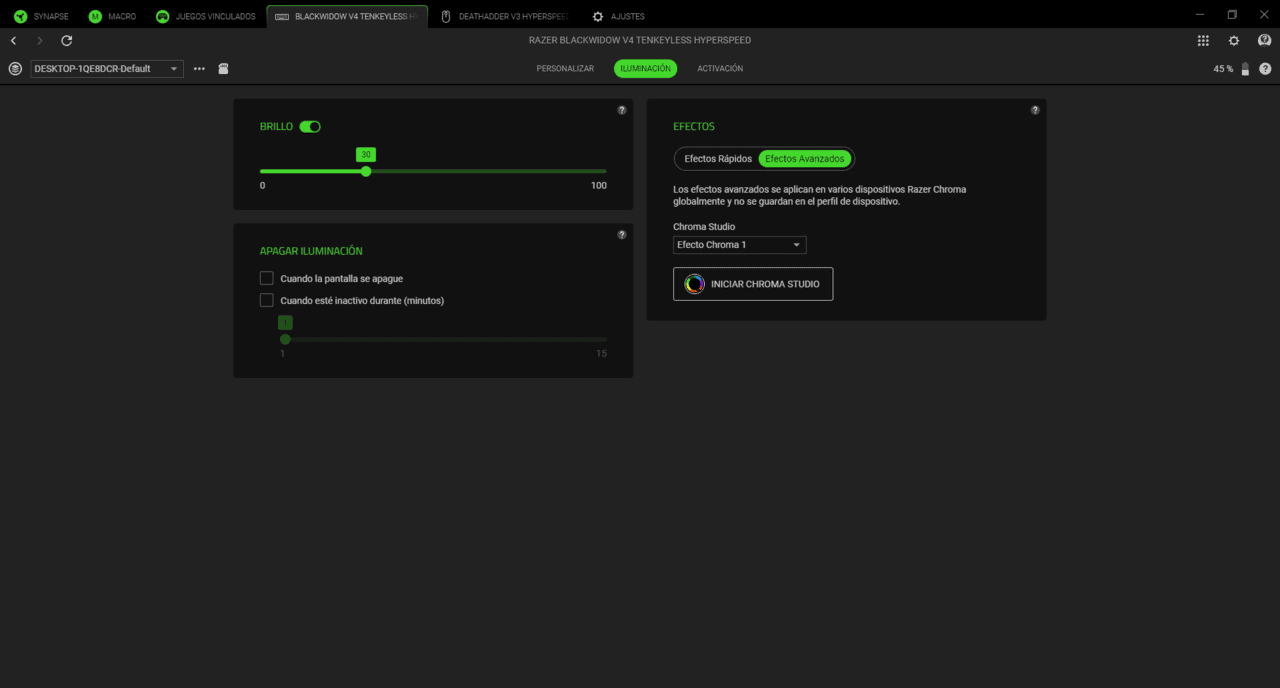Switch to the Personalizar section
This screenshot has height=688, width=1280.
[x=565, y=69]
